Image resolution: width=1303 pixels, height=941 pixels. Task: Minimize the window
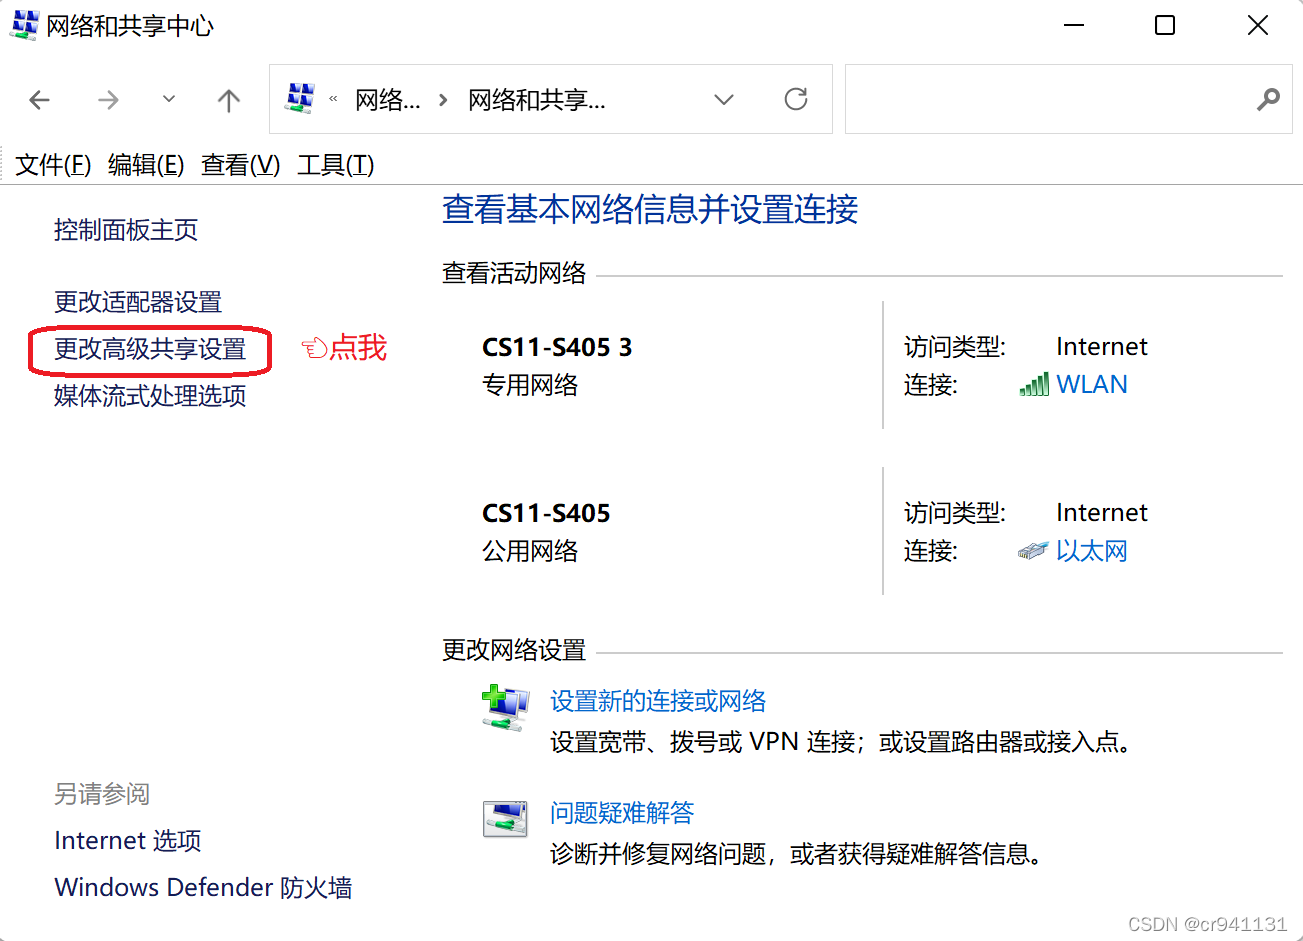coord(1074,25)
